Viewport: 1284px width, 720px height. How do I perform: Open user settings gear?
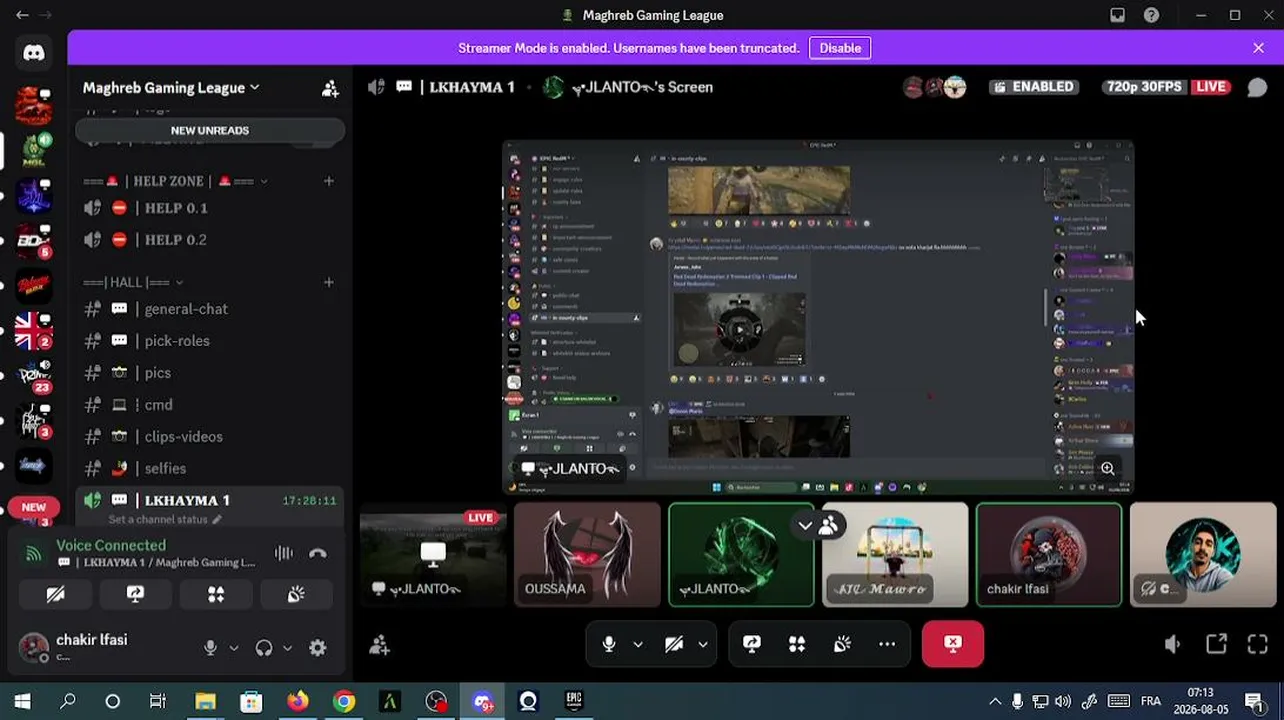coord(318,647)
